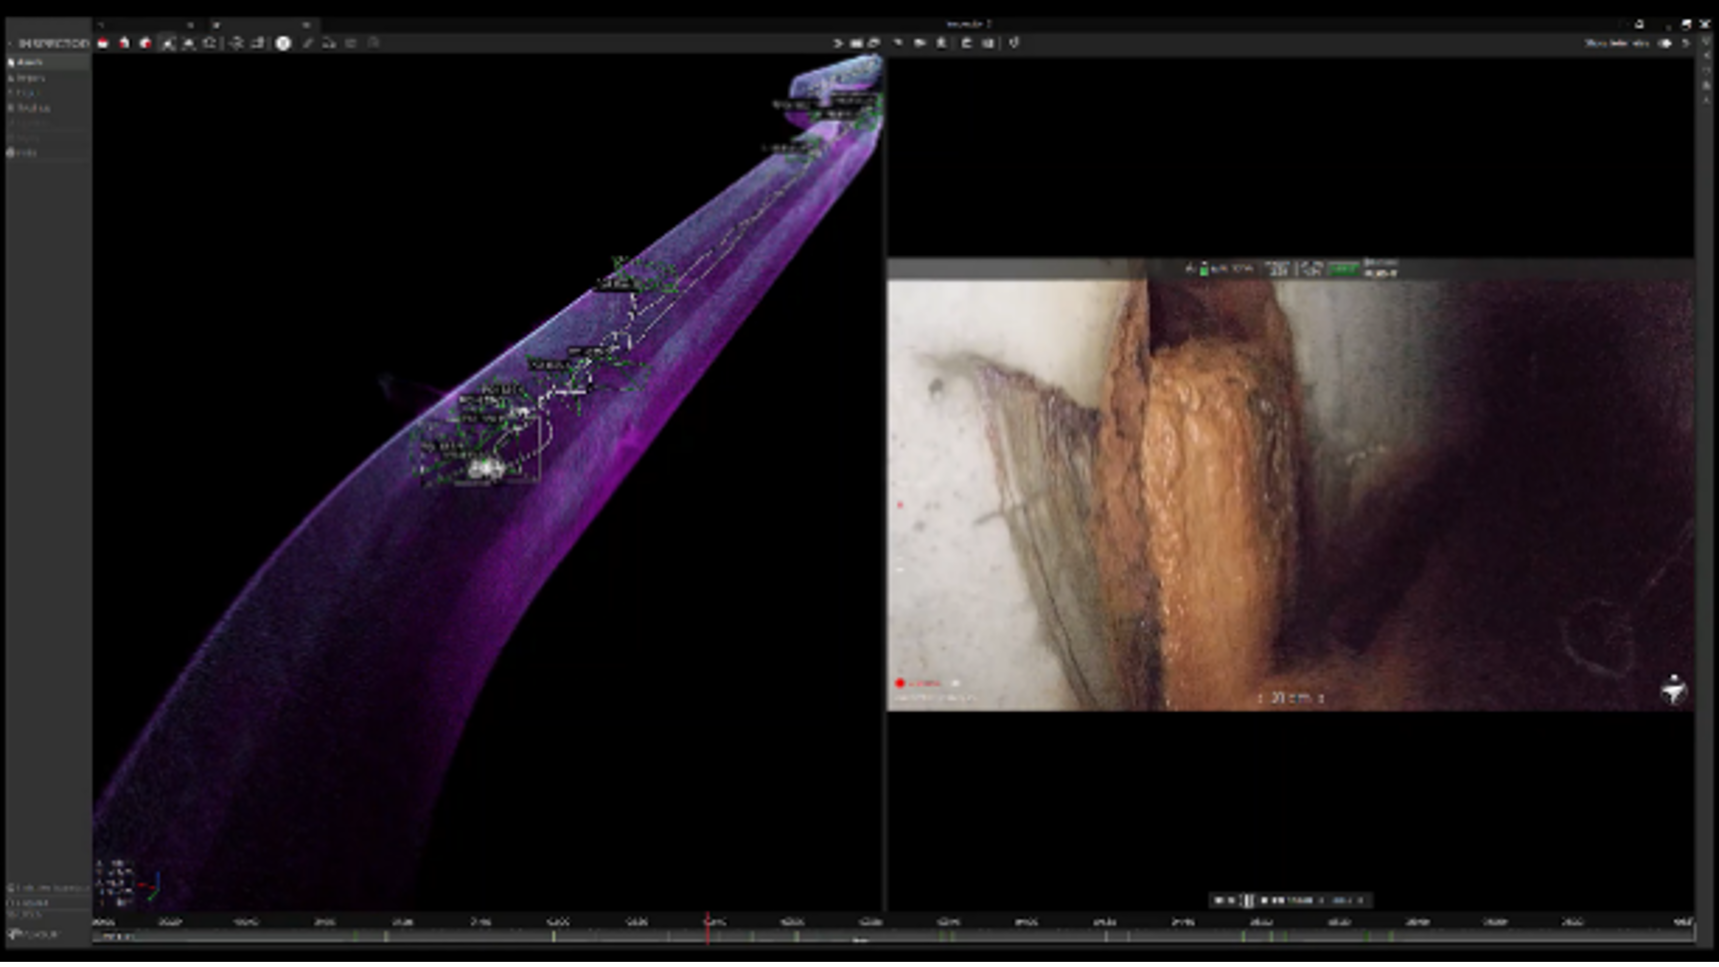
Task: Toggle the show video switch at top right
Action: tap(1665, 43)
